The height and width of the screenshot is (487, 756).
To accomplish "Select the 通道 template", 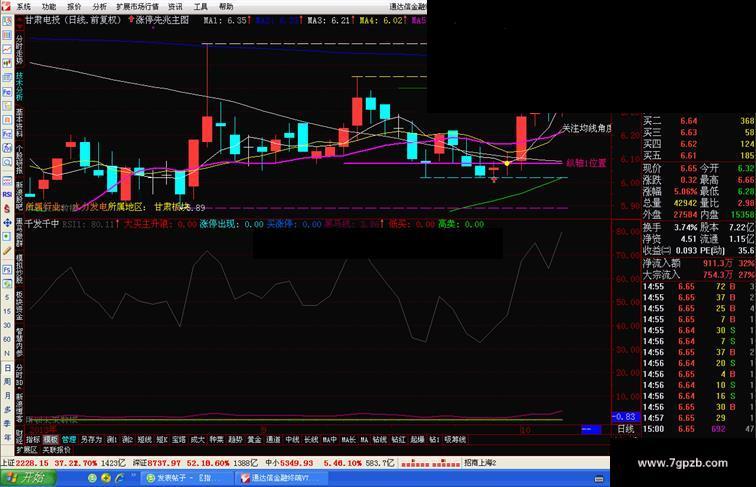I will coord(273,440).
